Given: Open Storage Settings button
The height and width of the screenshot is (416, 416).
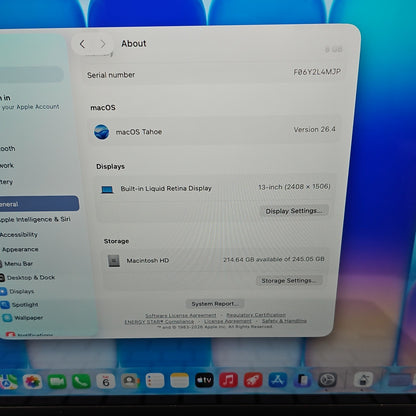Looking at the screenshot, I should (289, 280).
